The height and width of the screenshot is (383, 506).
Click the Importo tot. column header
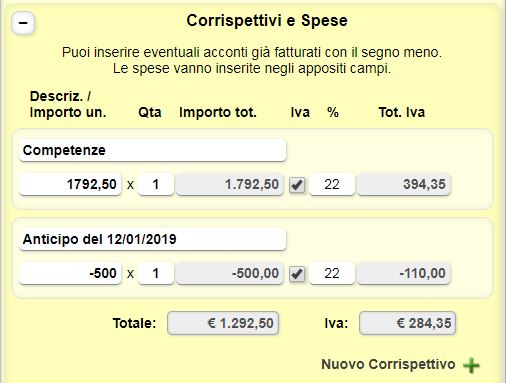pos(218,112)
